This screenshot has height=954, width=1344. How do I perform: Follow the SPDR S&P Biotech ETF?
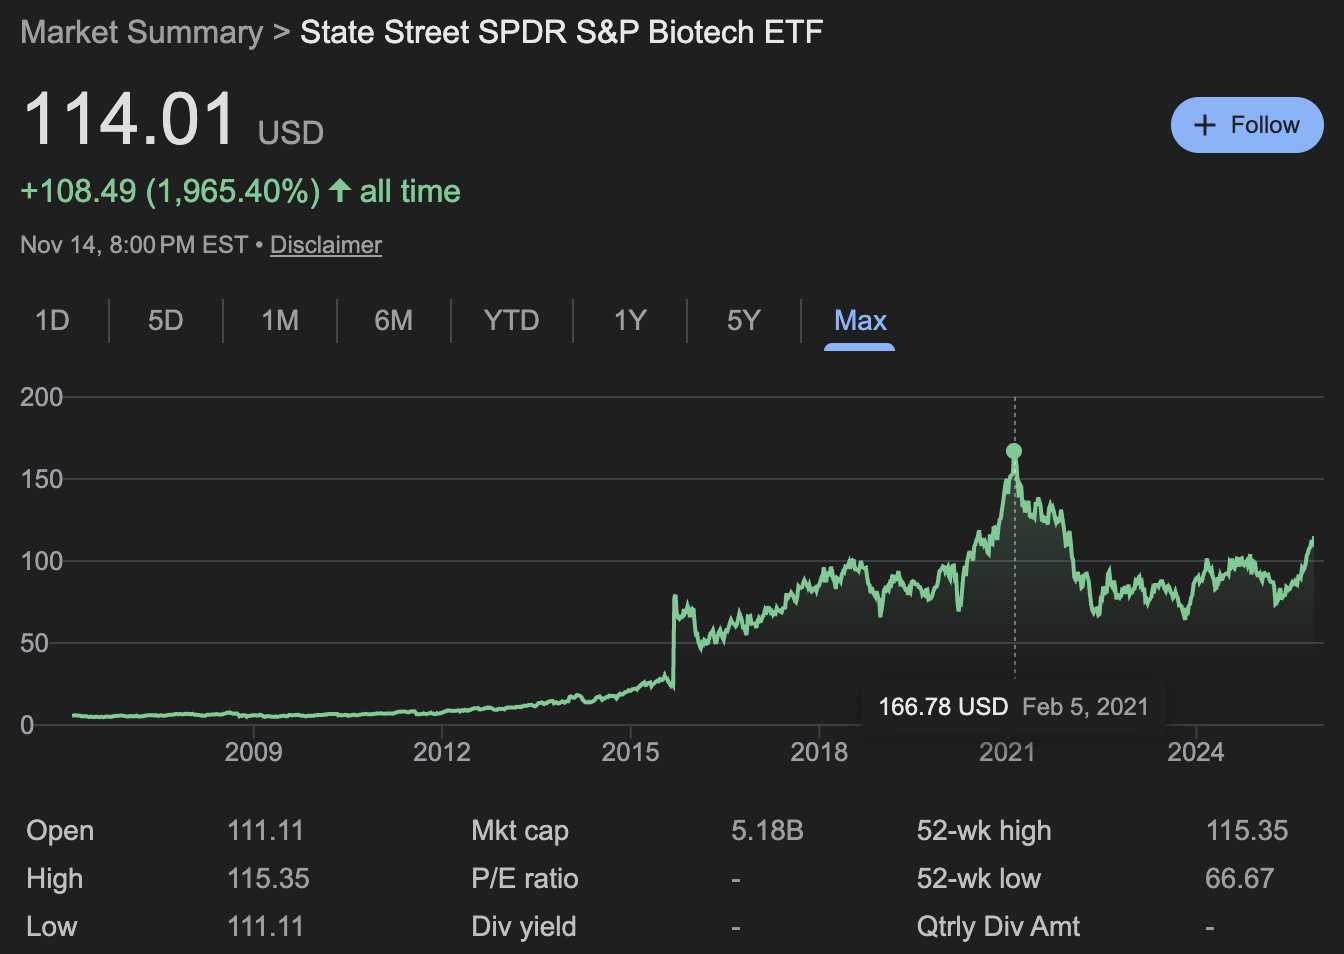coord(1247,125)
